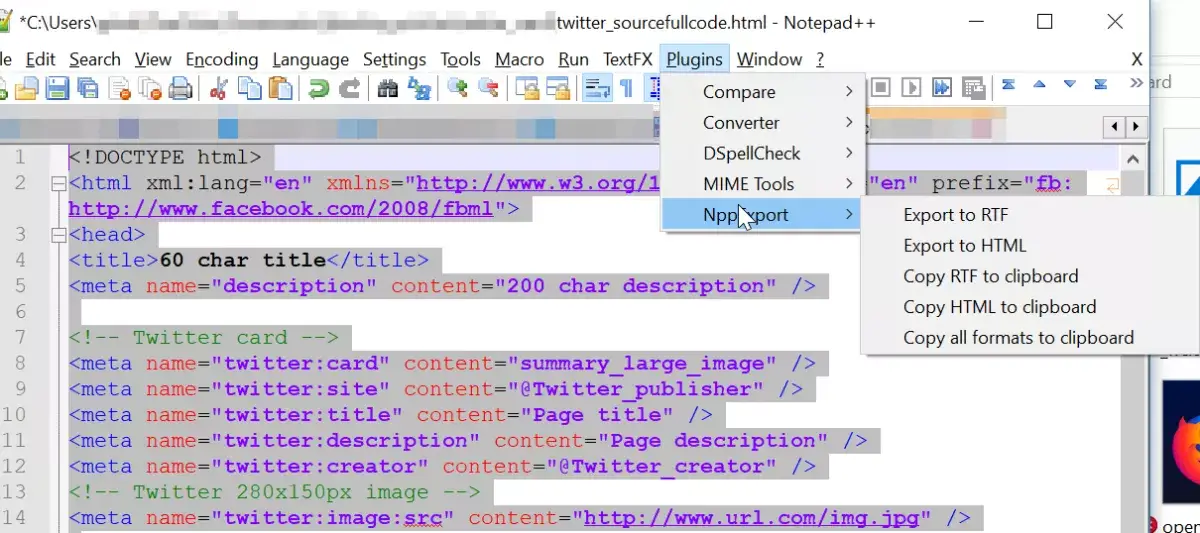Close the current file via toolbar icon
The height and width of the screenshot is (533, 1200).
click(x=119, y=89)
